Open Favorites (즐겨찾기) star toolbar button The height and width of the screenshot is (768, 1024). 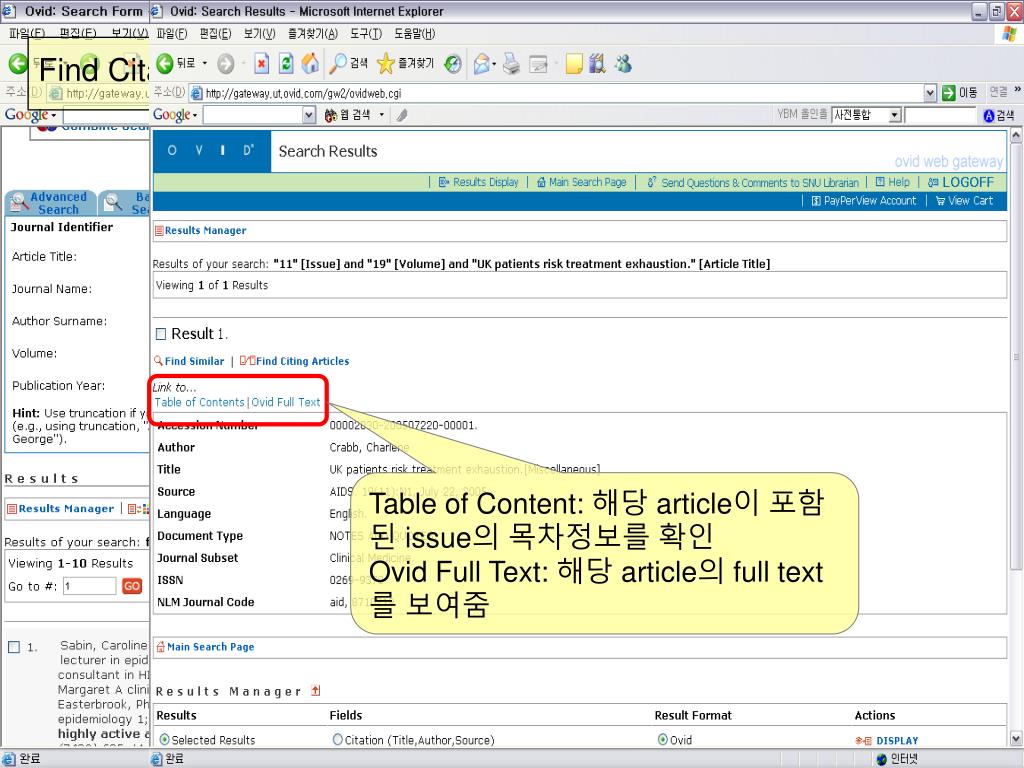pyautogui.click(x=405, y=63)
